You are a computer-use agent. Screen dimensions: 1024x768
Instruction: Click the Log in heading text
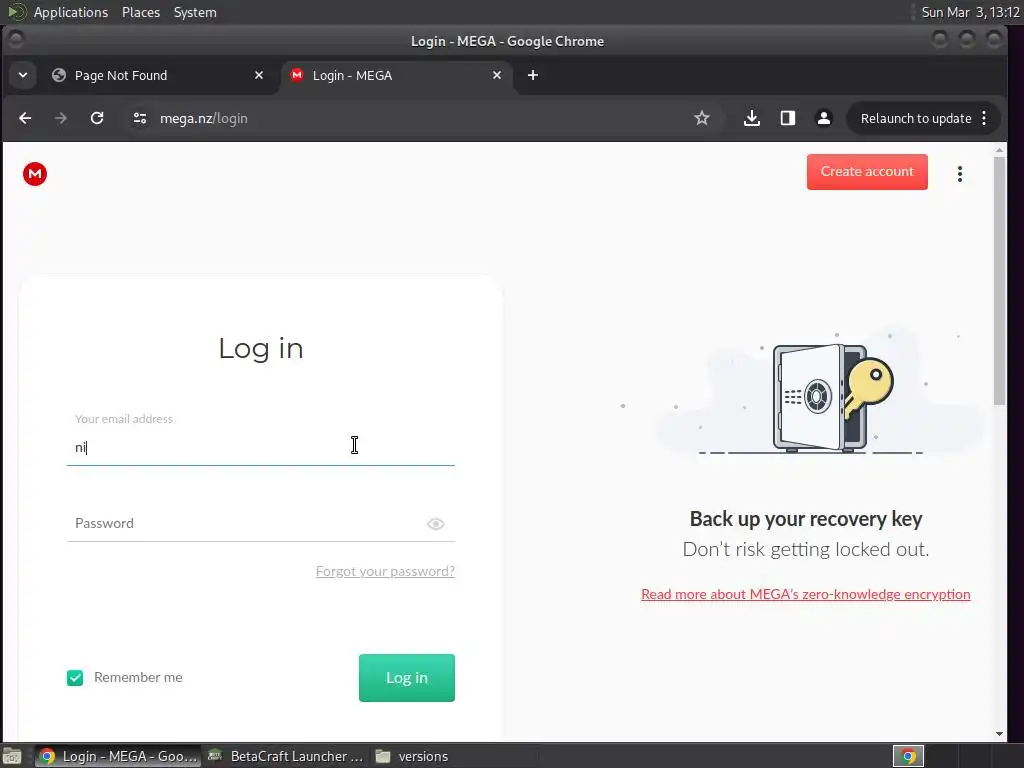coord(261,349)
